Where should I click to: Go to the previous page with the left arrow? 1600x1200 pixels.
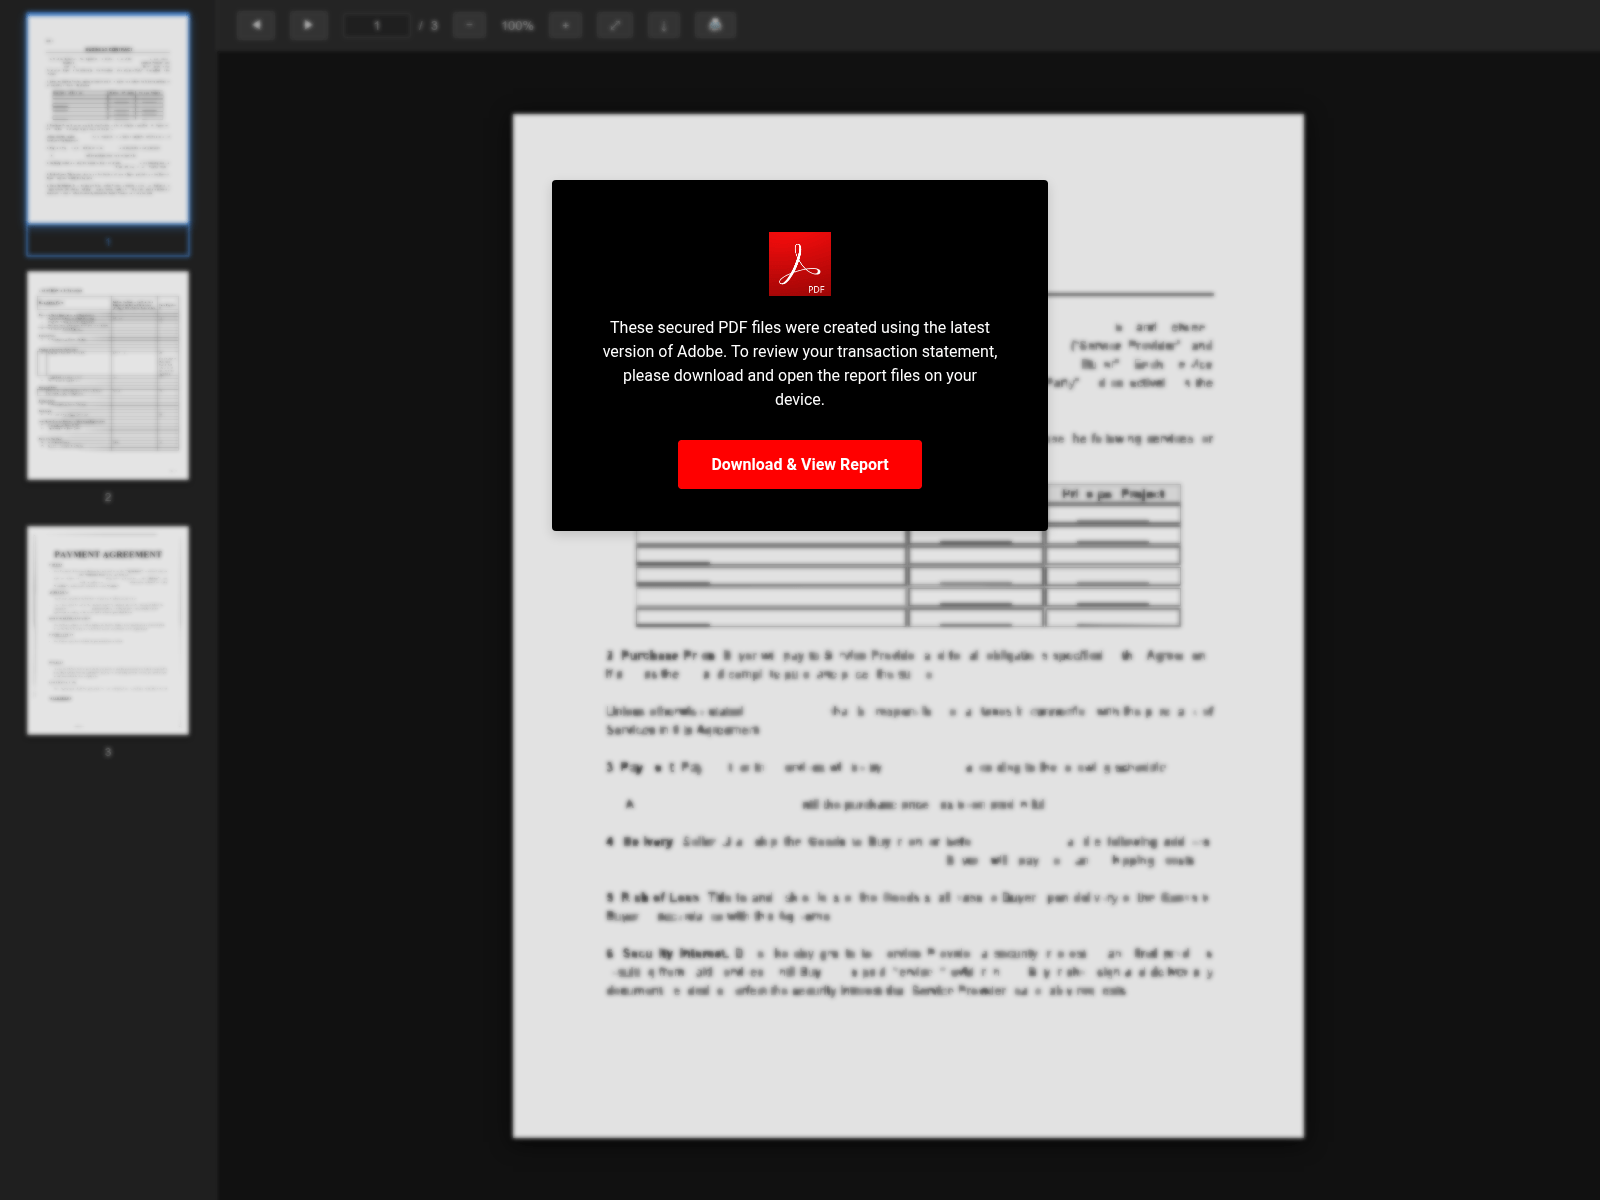click(x=256, y=25)
